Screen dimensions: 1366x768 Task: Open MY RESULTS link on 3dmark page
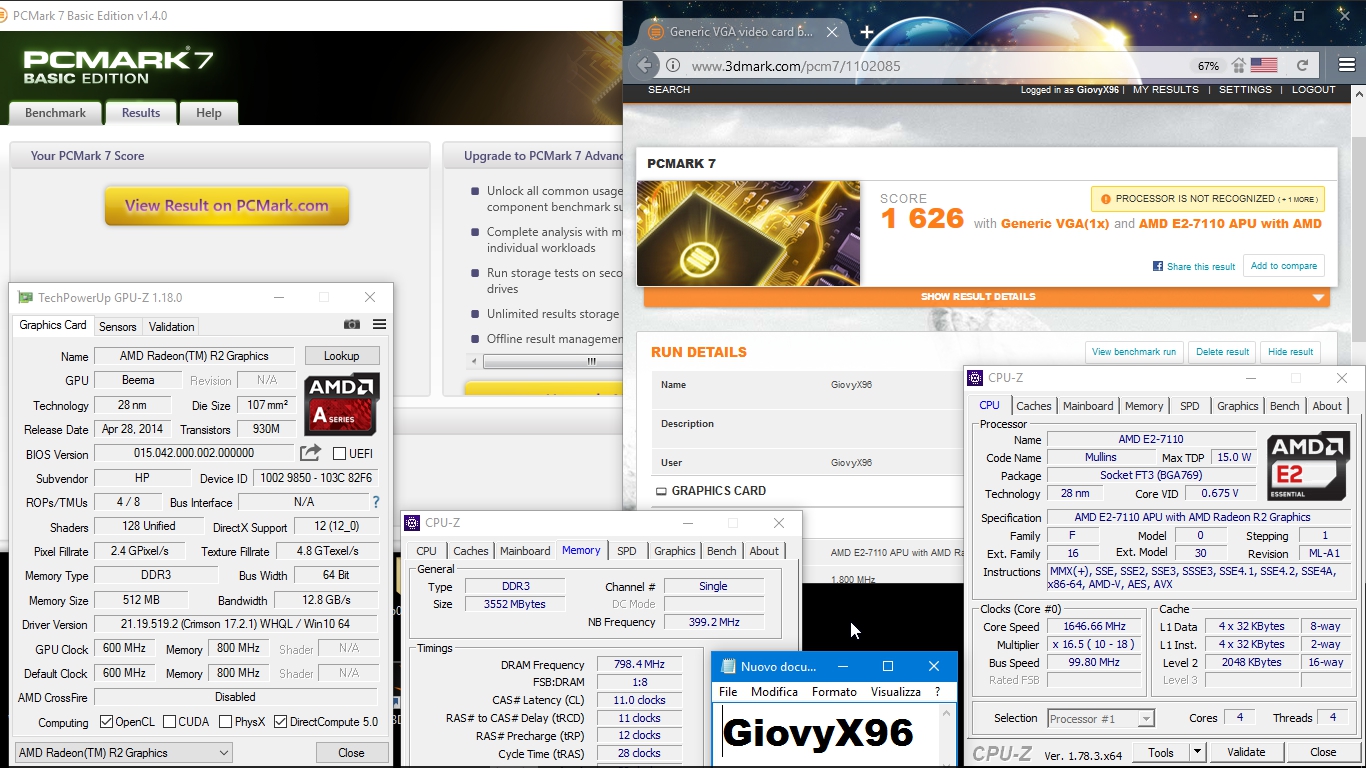click(x=1165, y=90)
